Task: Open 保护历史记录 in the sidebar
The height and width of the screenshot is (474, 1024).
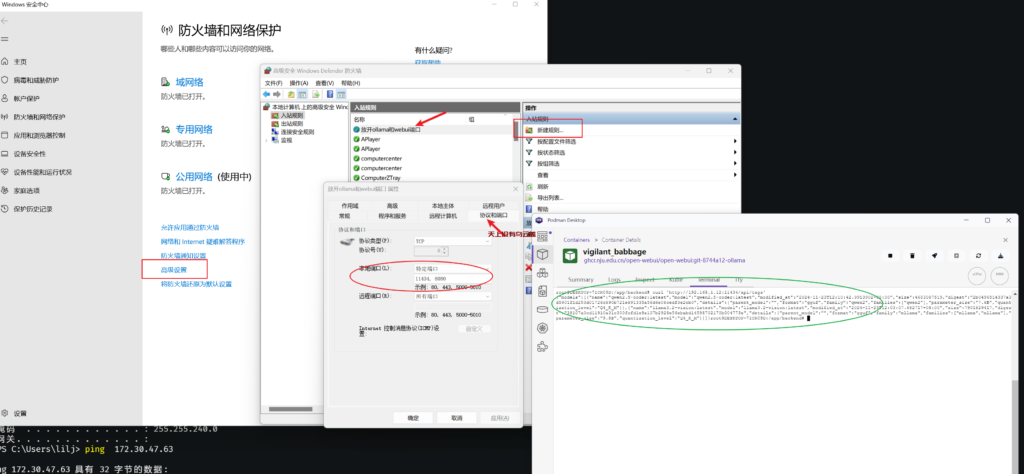Action: click(x=33, y=209)
